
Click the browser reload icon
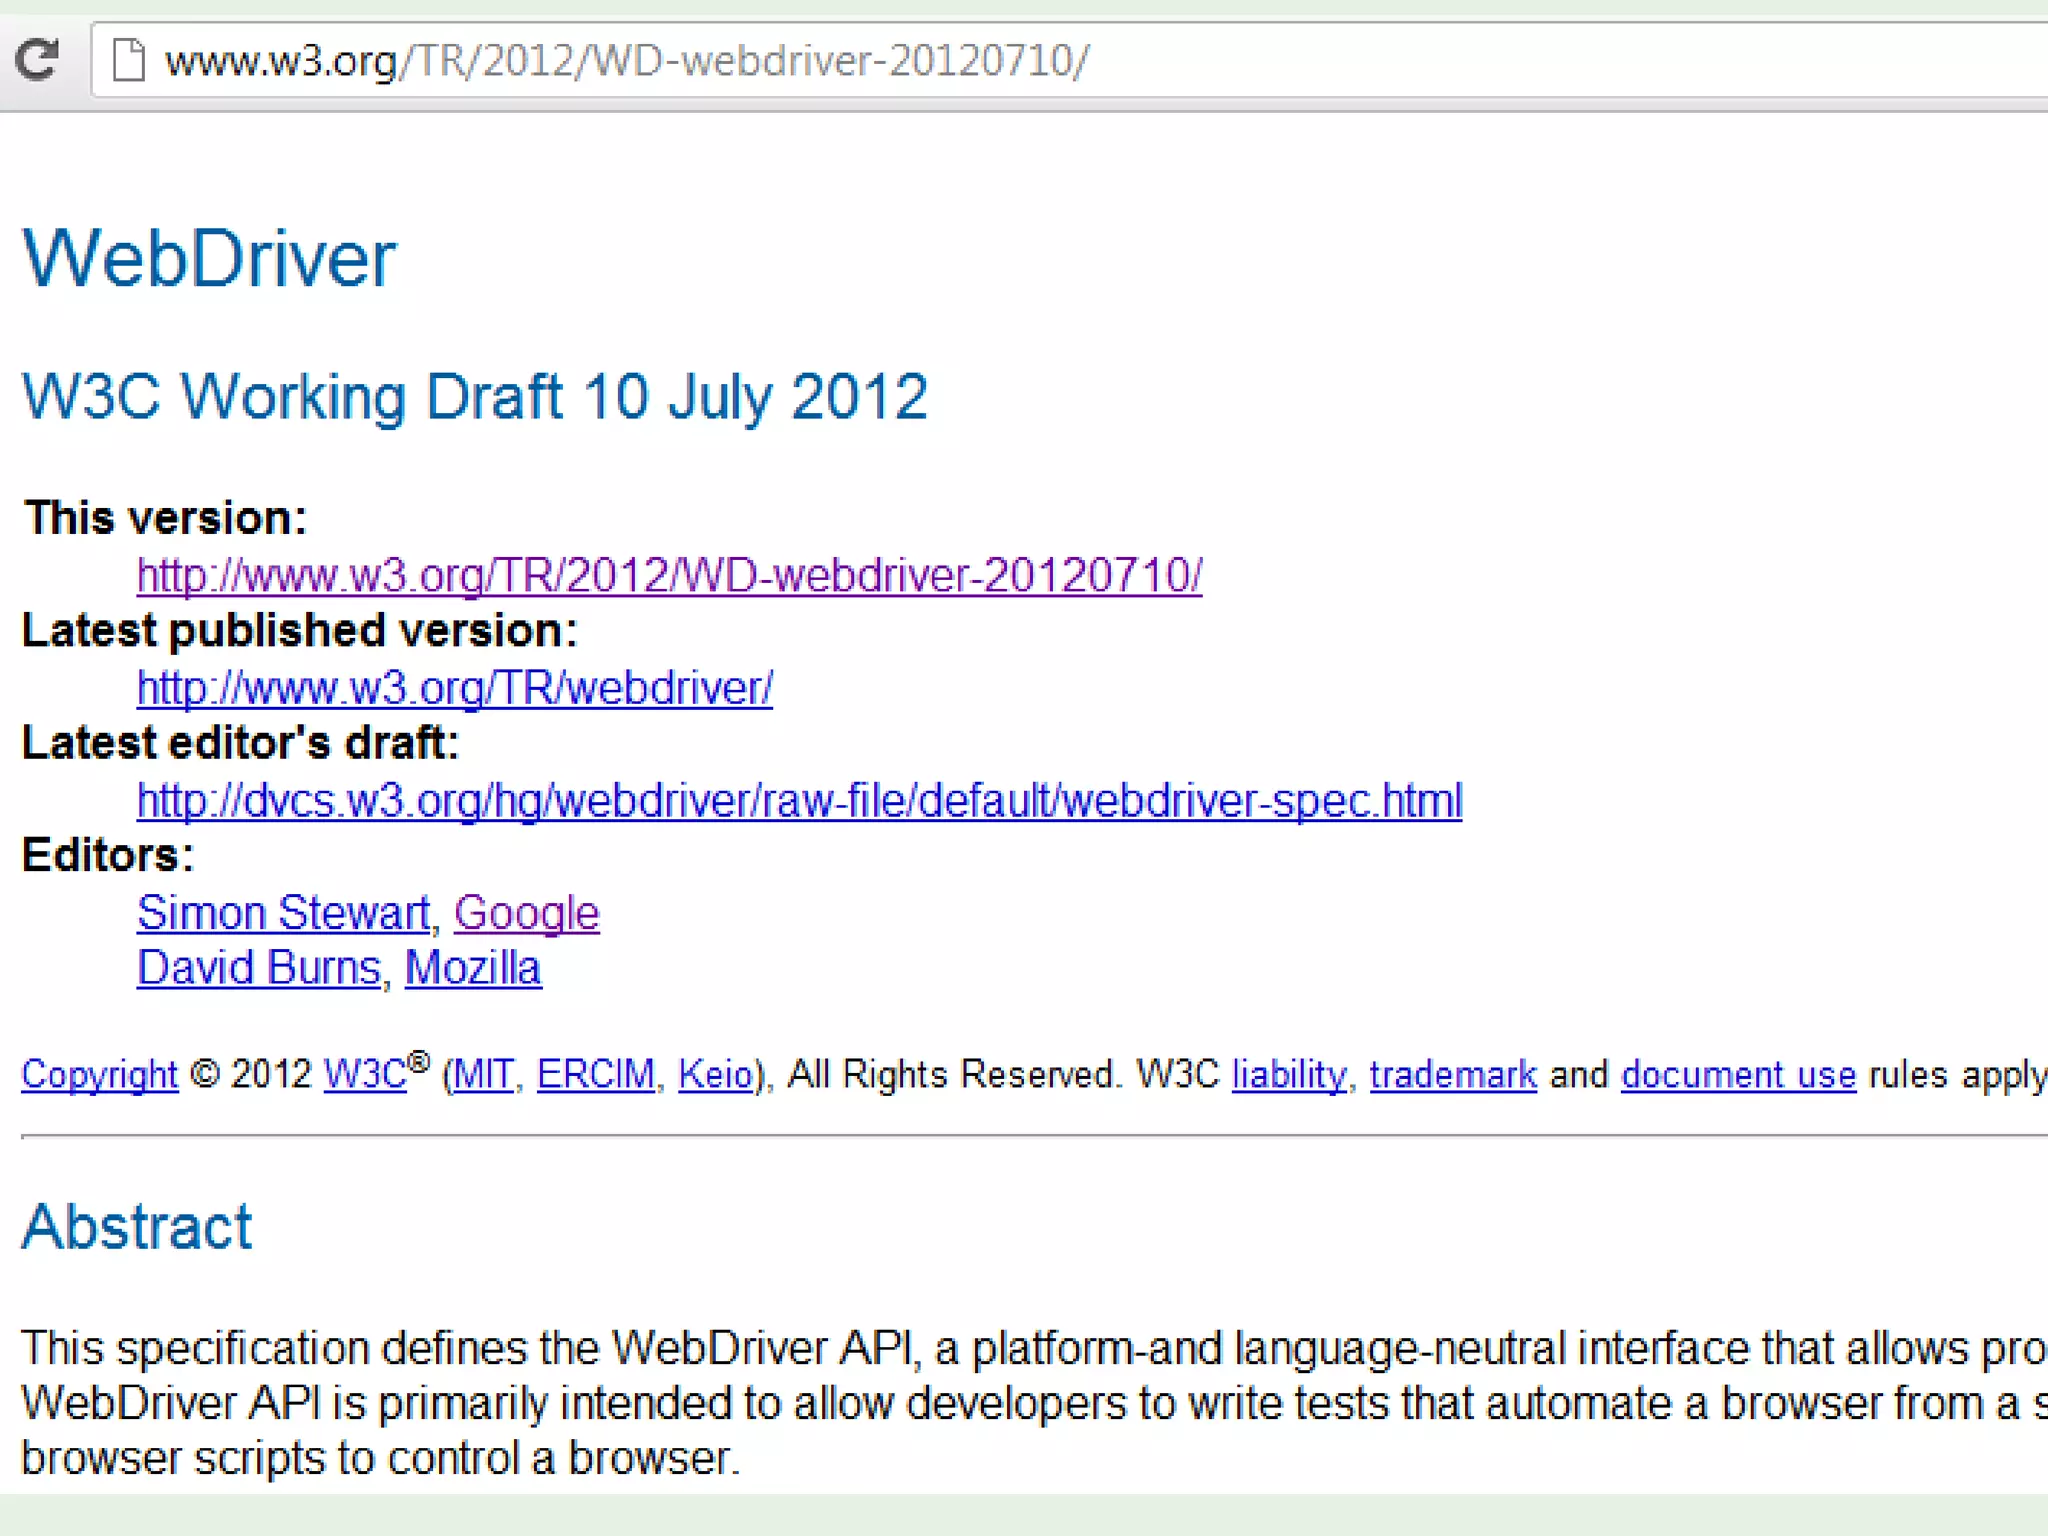click(x=37, y=59)
